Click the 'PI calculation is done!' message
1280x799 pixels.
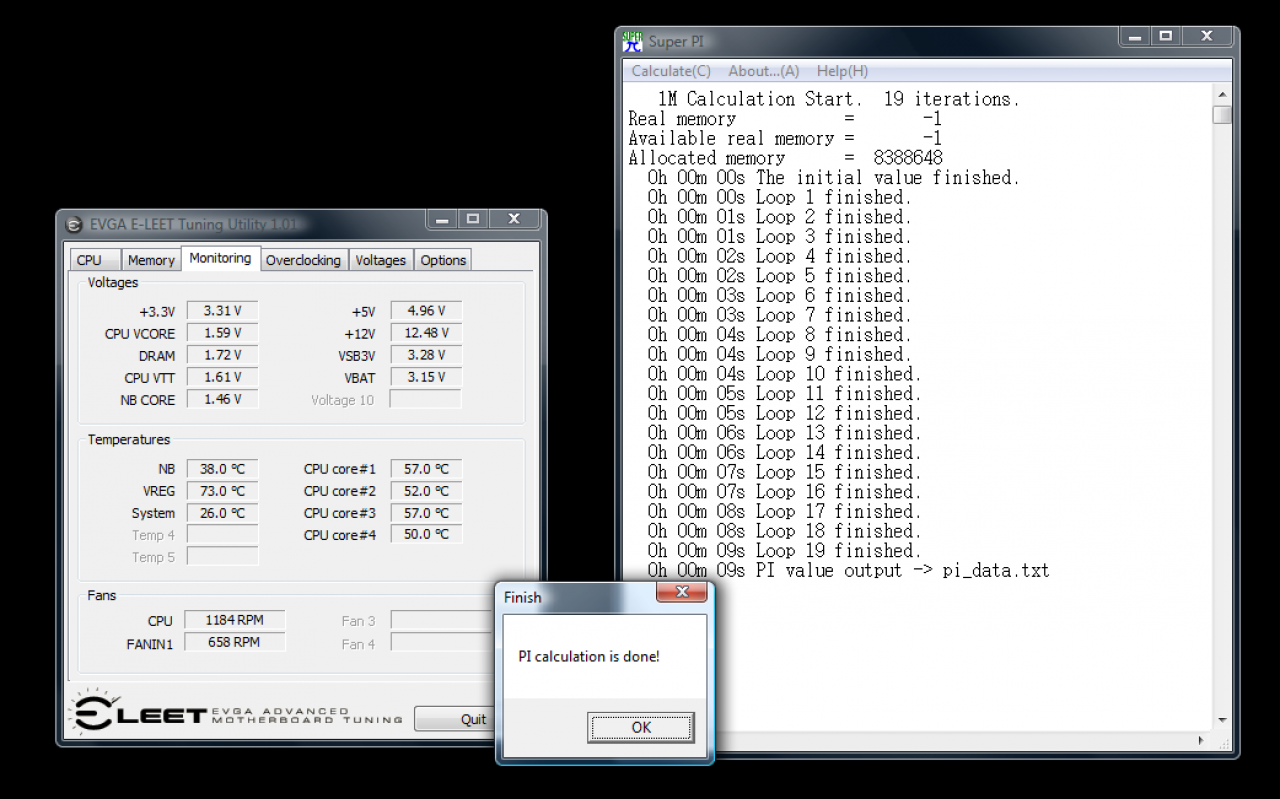point(589,656)
